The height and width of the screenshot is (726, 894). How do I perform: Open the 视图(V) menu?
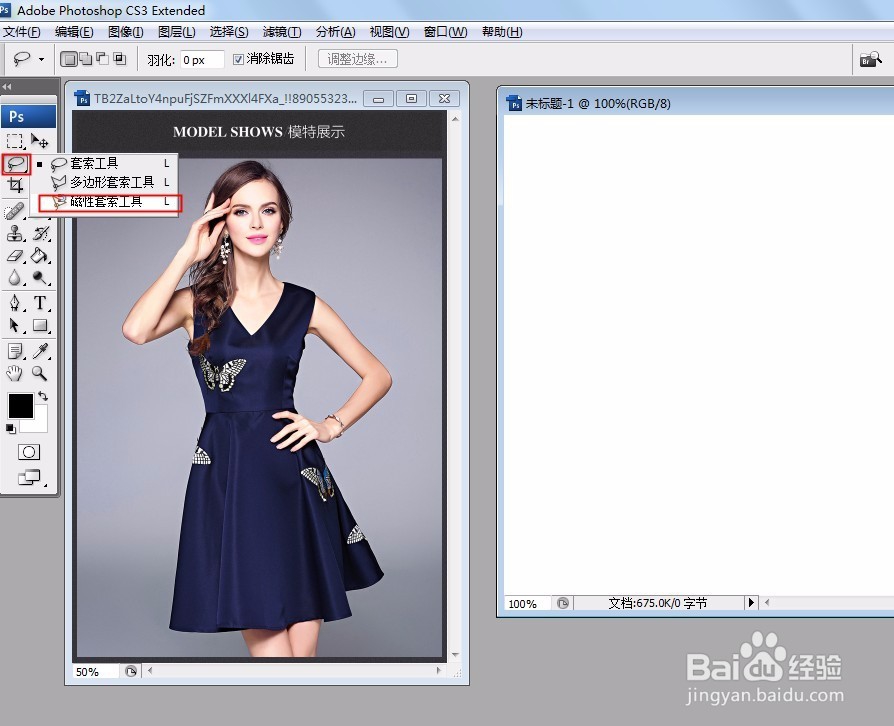point(389,32)
